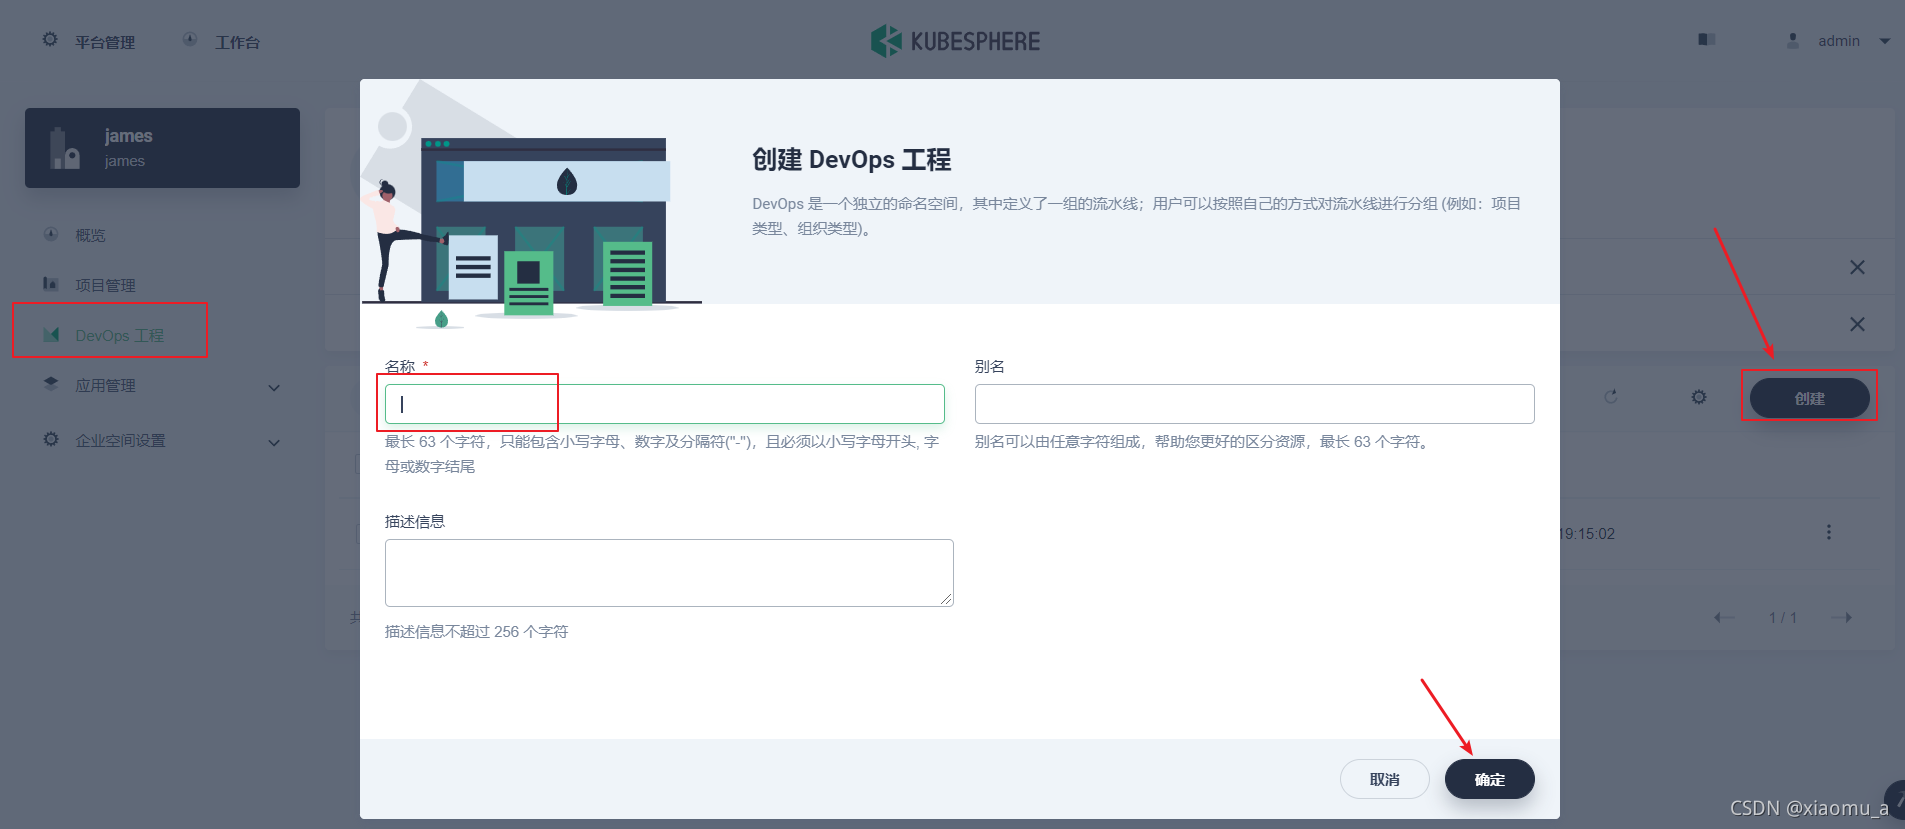This screenshot has height=829, width=1905.
Task: Expand the 应用管理 chevron
Action: click(x=274, y=387)
